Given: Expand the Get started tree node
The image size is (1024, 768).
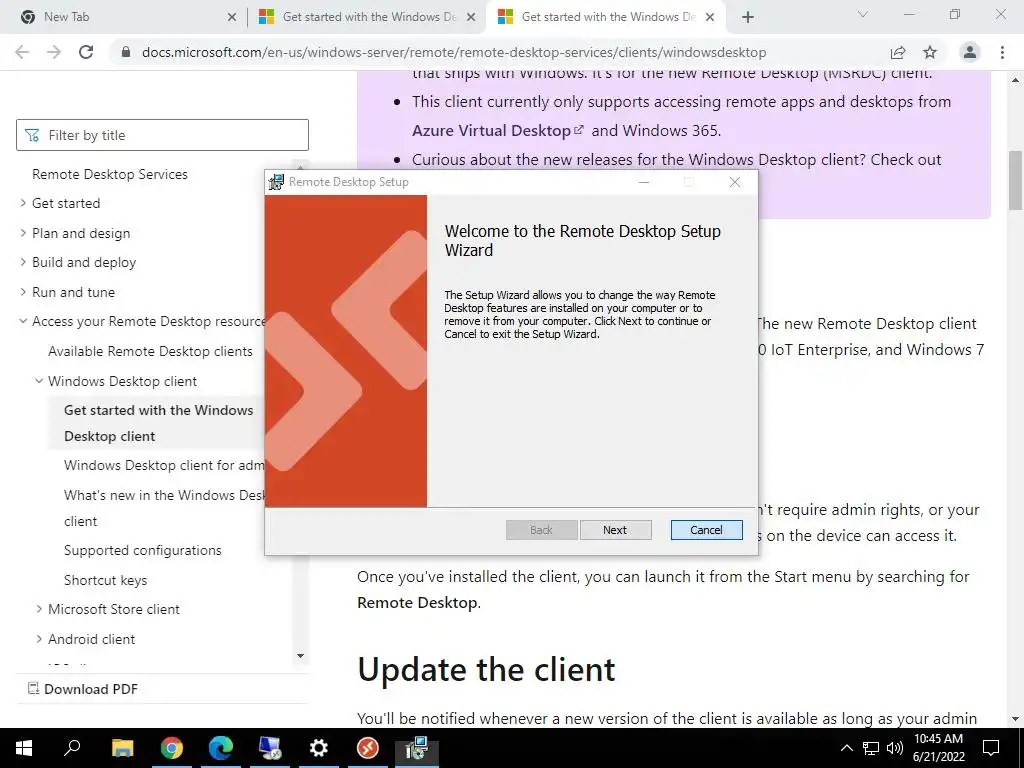Looking at the screenshot, I should coord(23,203).
